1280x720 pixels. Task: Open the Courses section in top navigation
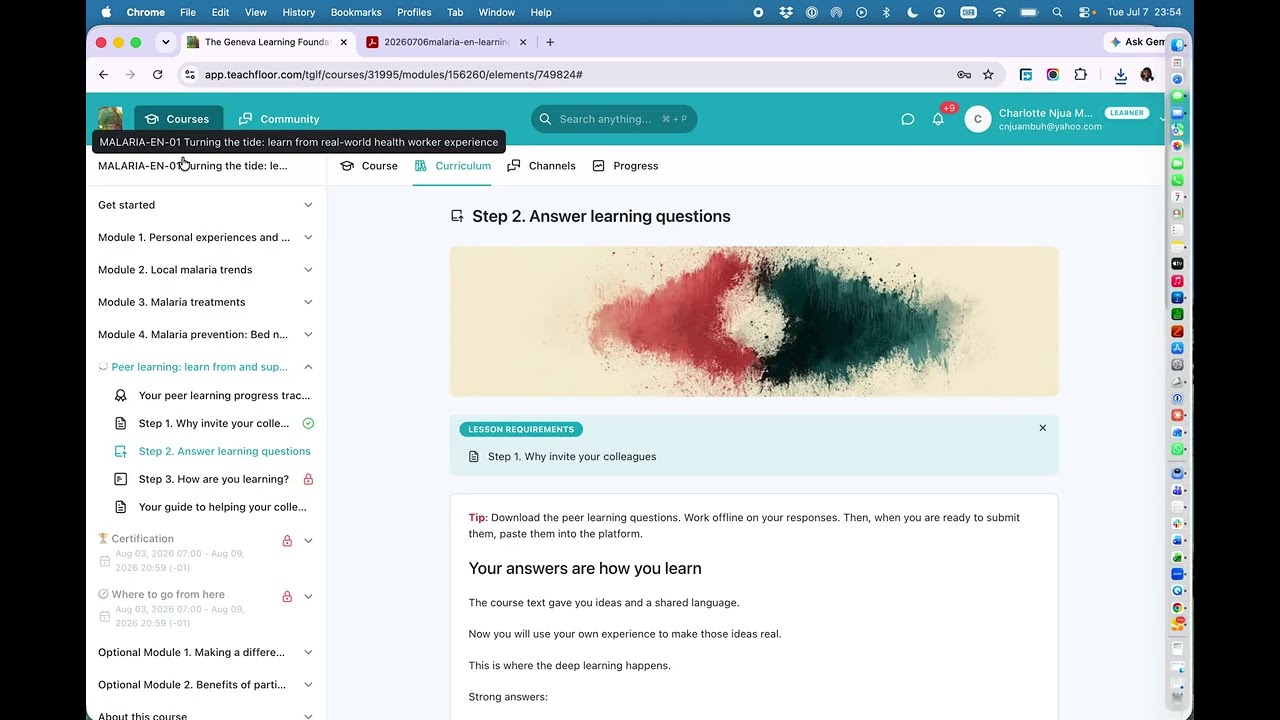point(178,119)
